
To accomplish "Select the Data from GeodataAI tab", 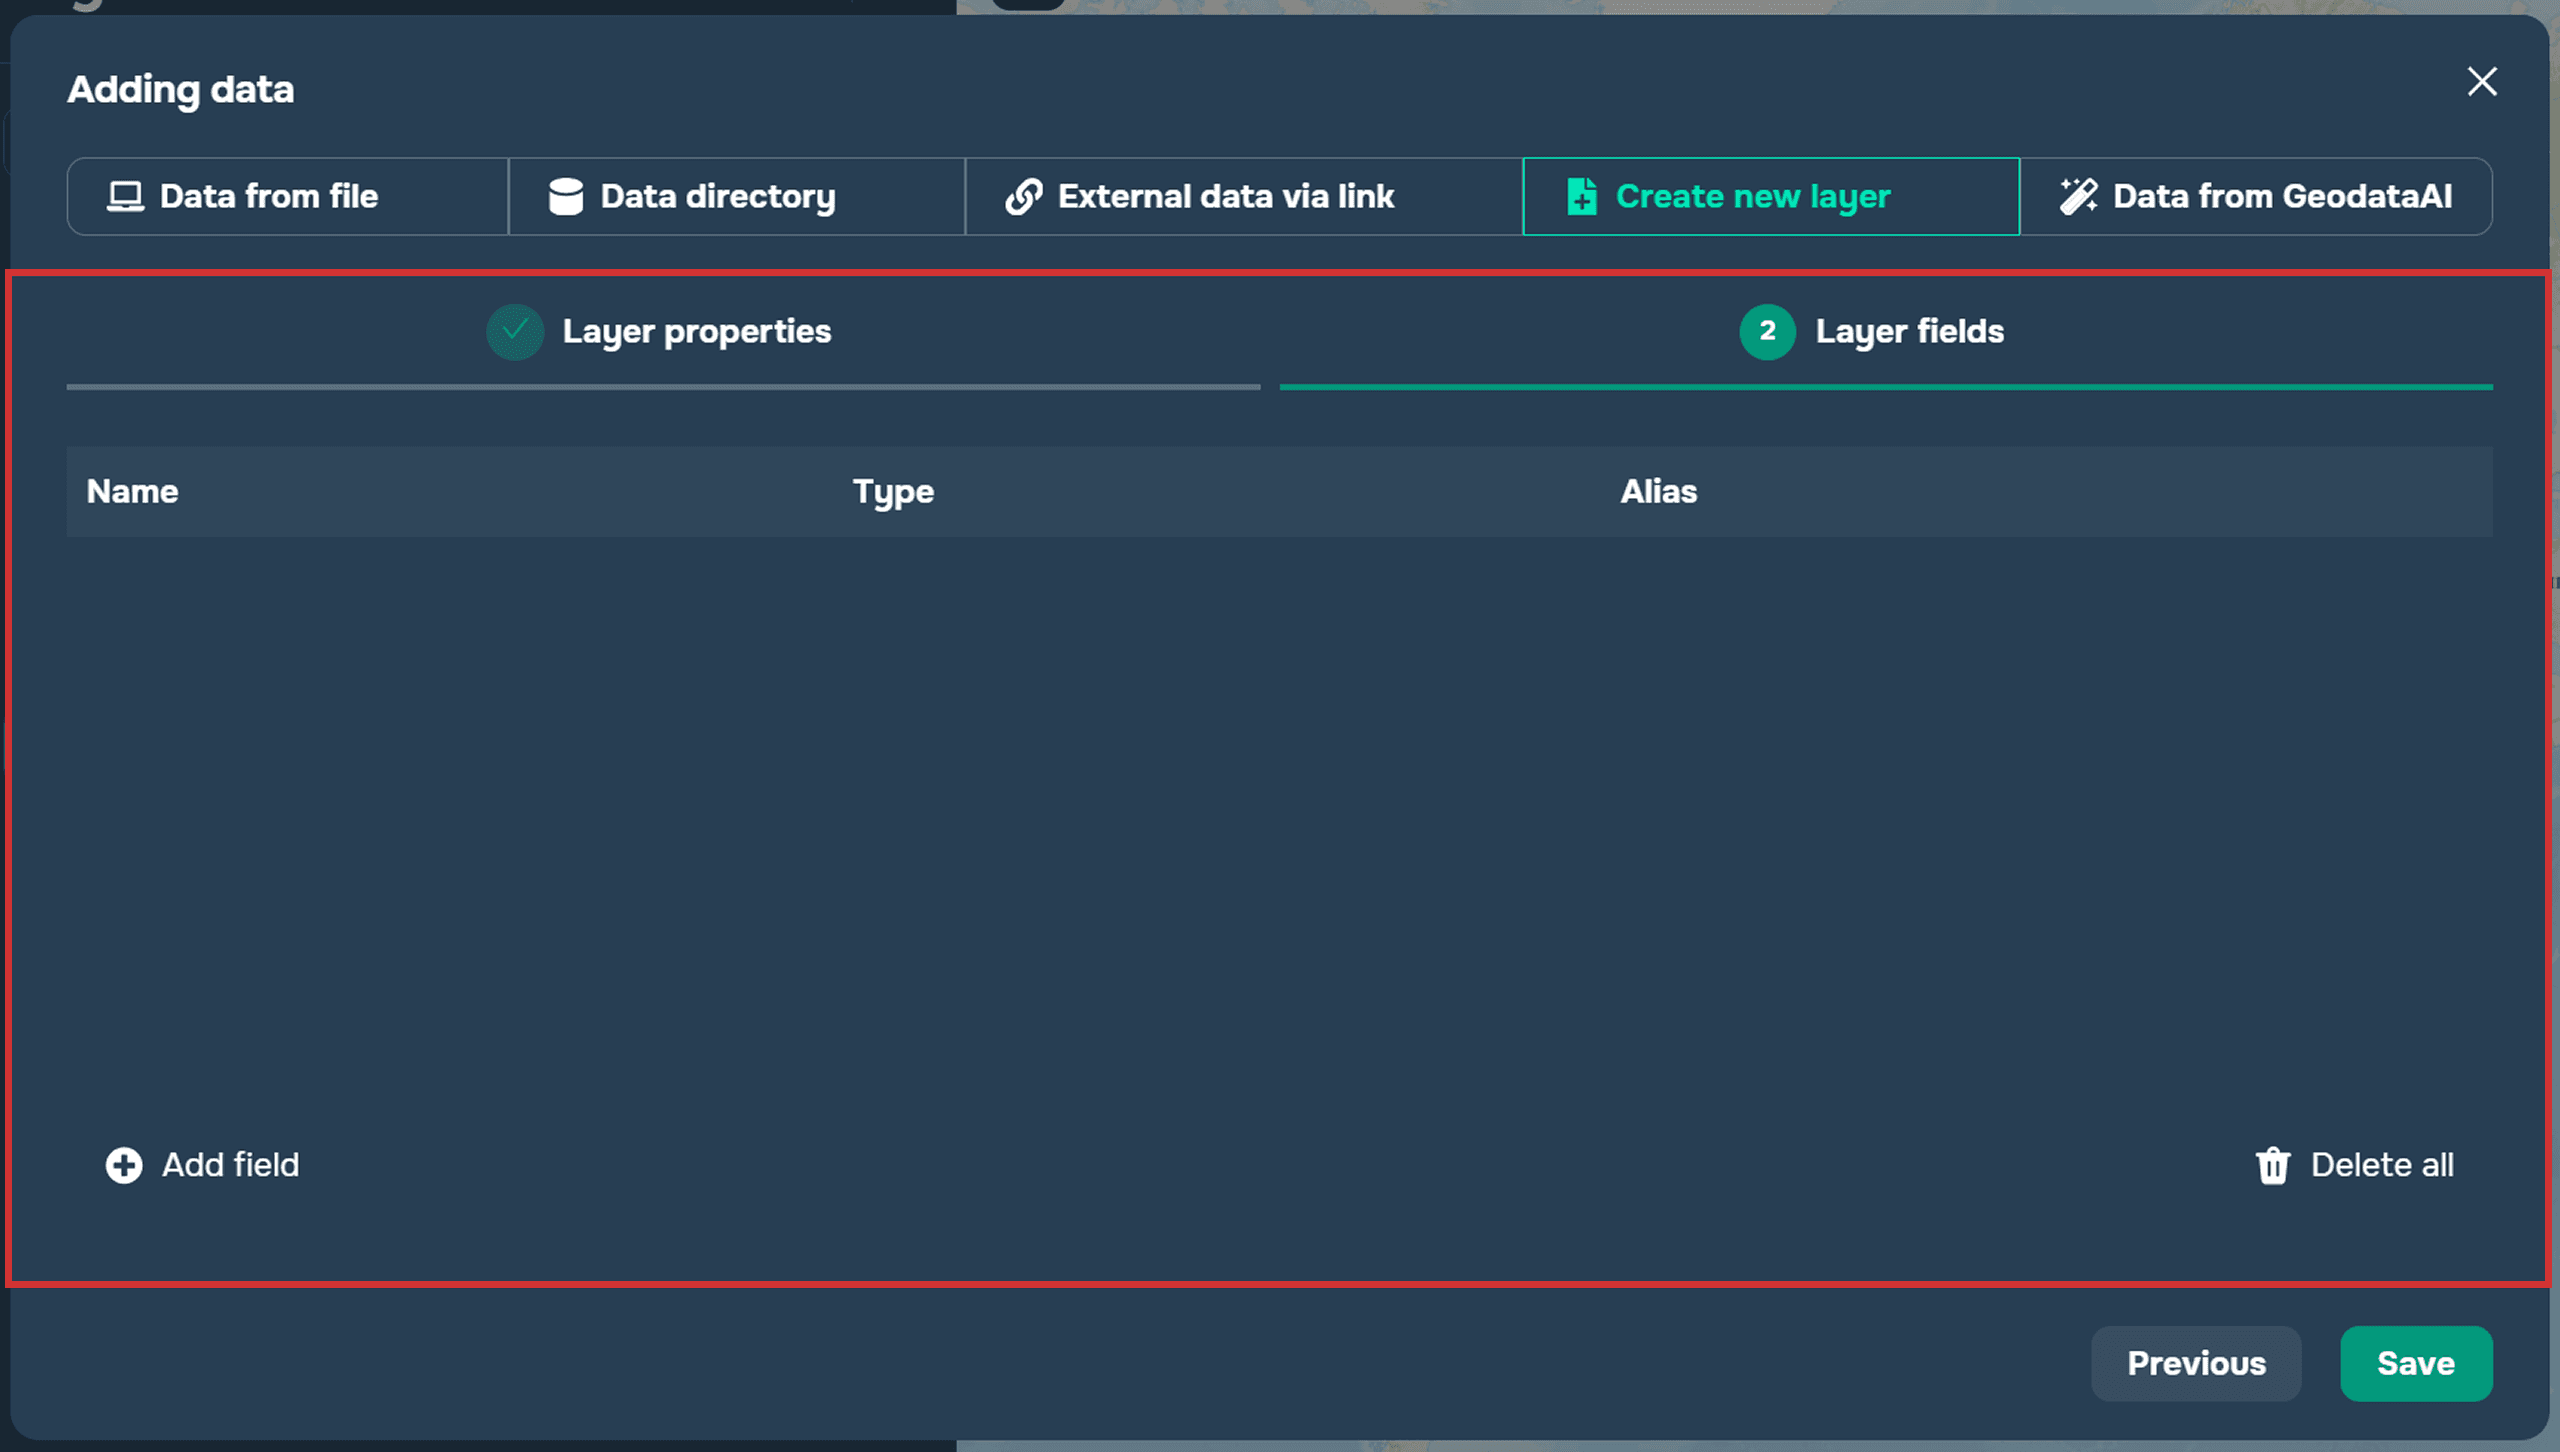I will (x=2256, y=196).
